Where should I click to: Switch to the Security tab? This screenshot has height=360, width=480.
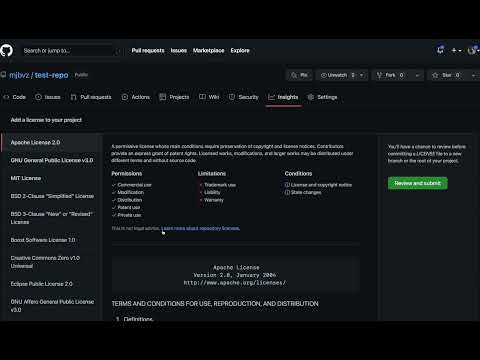(244, 97)
